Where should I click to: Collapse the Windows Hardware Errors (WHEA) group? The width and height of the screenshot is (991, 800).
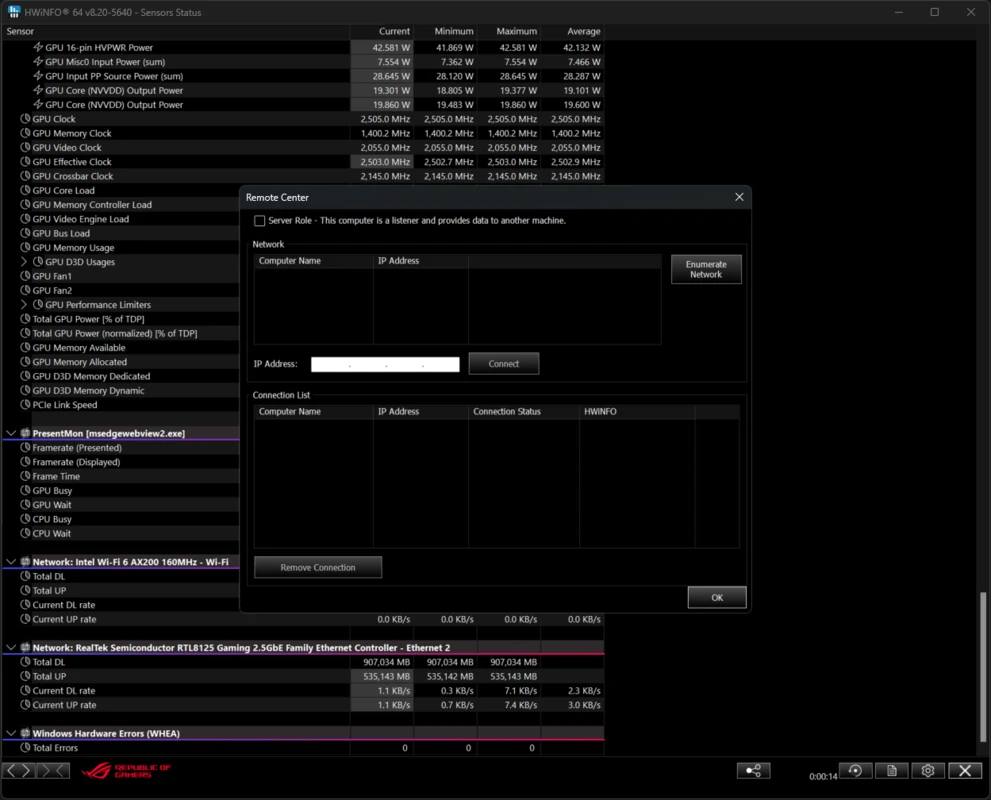pos(11,733)
